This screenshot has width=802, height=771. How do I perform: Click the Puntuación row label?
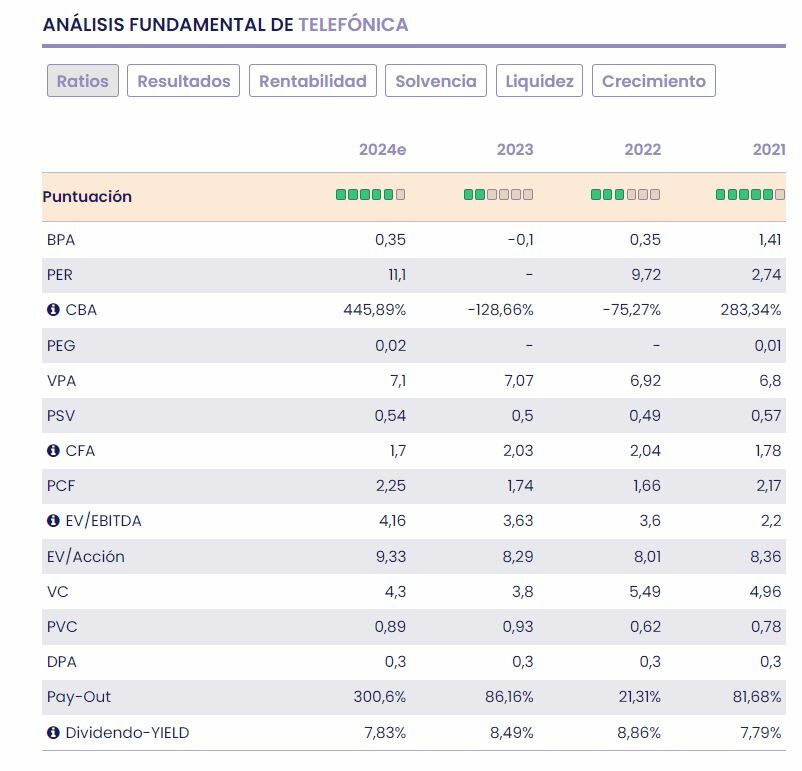87,197
